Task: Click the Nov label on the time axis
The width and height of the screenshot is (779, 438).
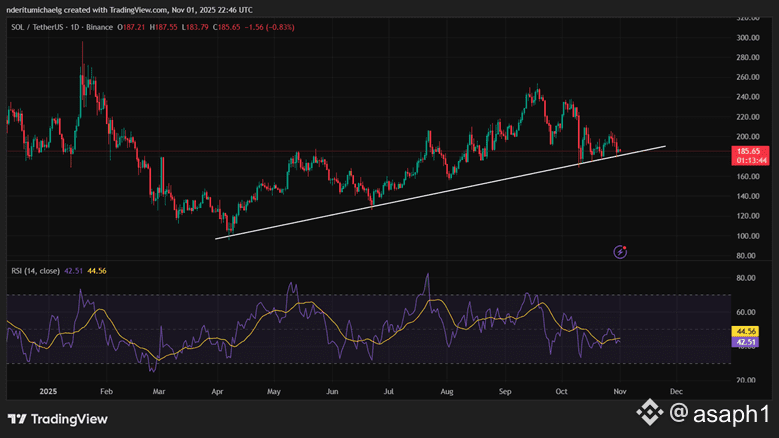Action: (618, 390)
